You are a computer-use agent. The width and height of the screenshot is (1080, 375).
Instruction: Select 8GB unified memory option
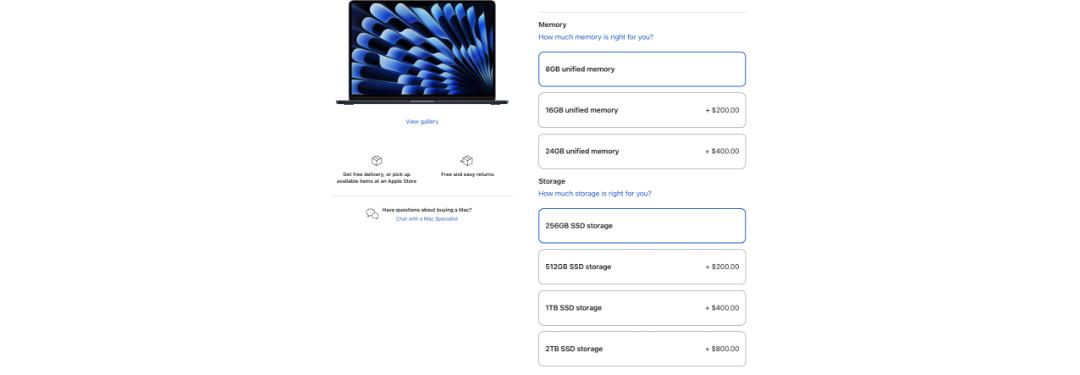click(x=642, y=69)
